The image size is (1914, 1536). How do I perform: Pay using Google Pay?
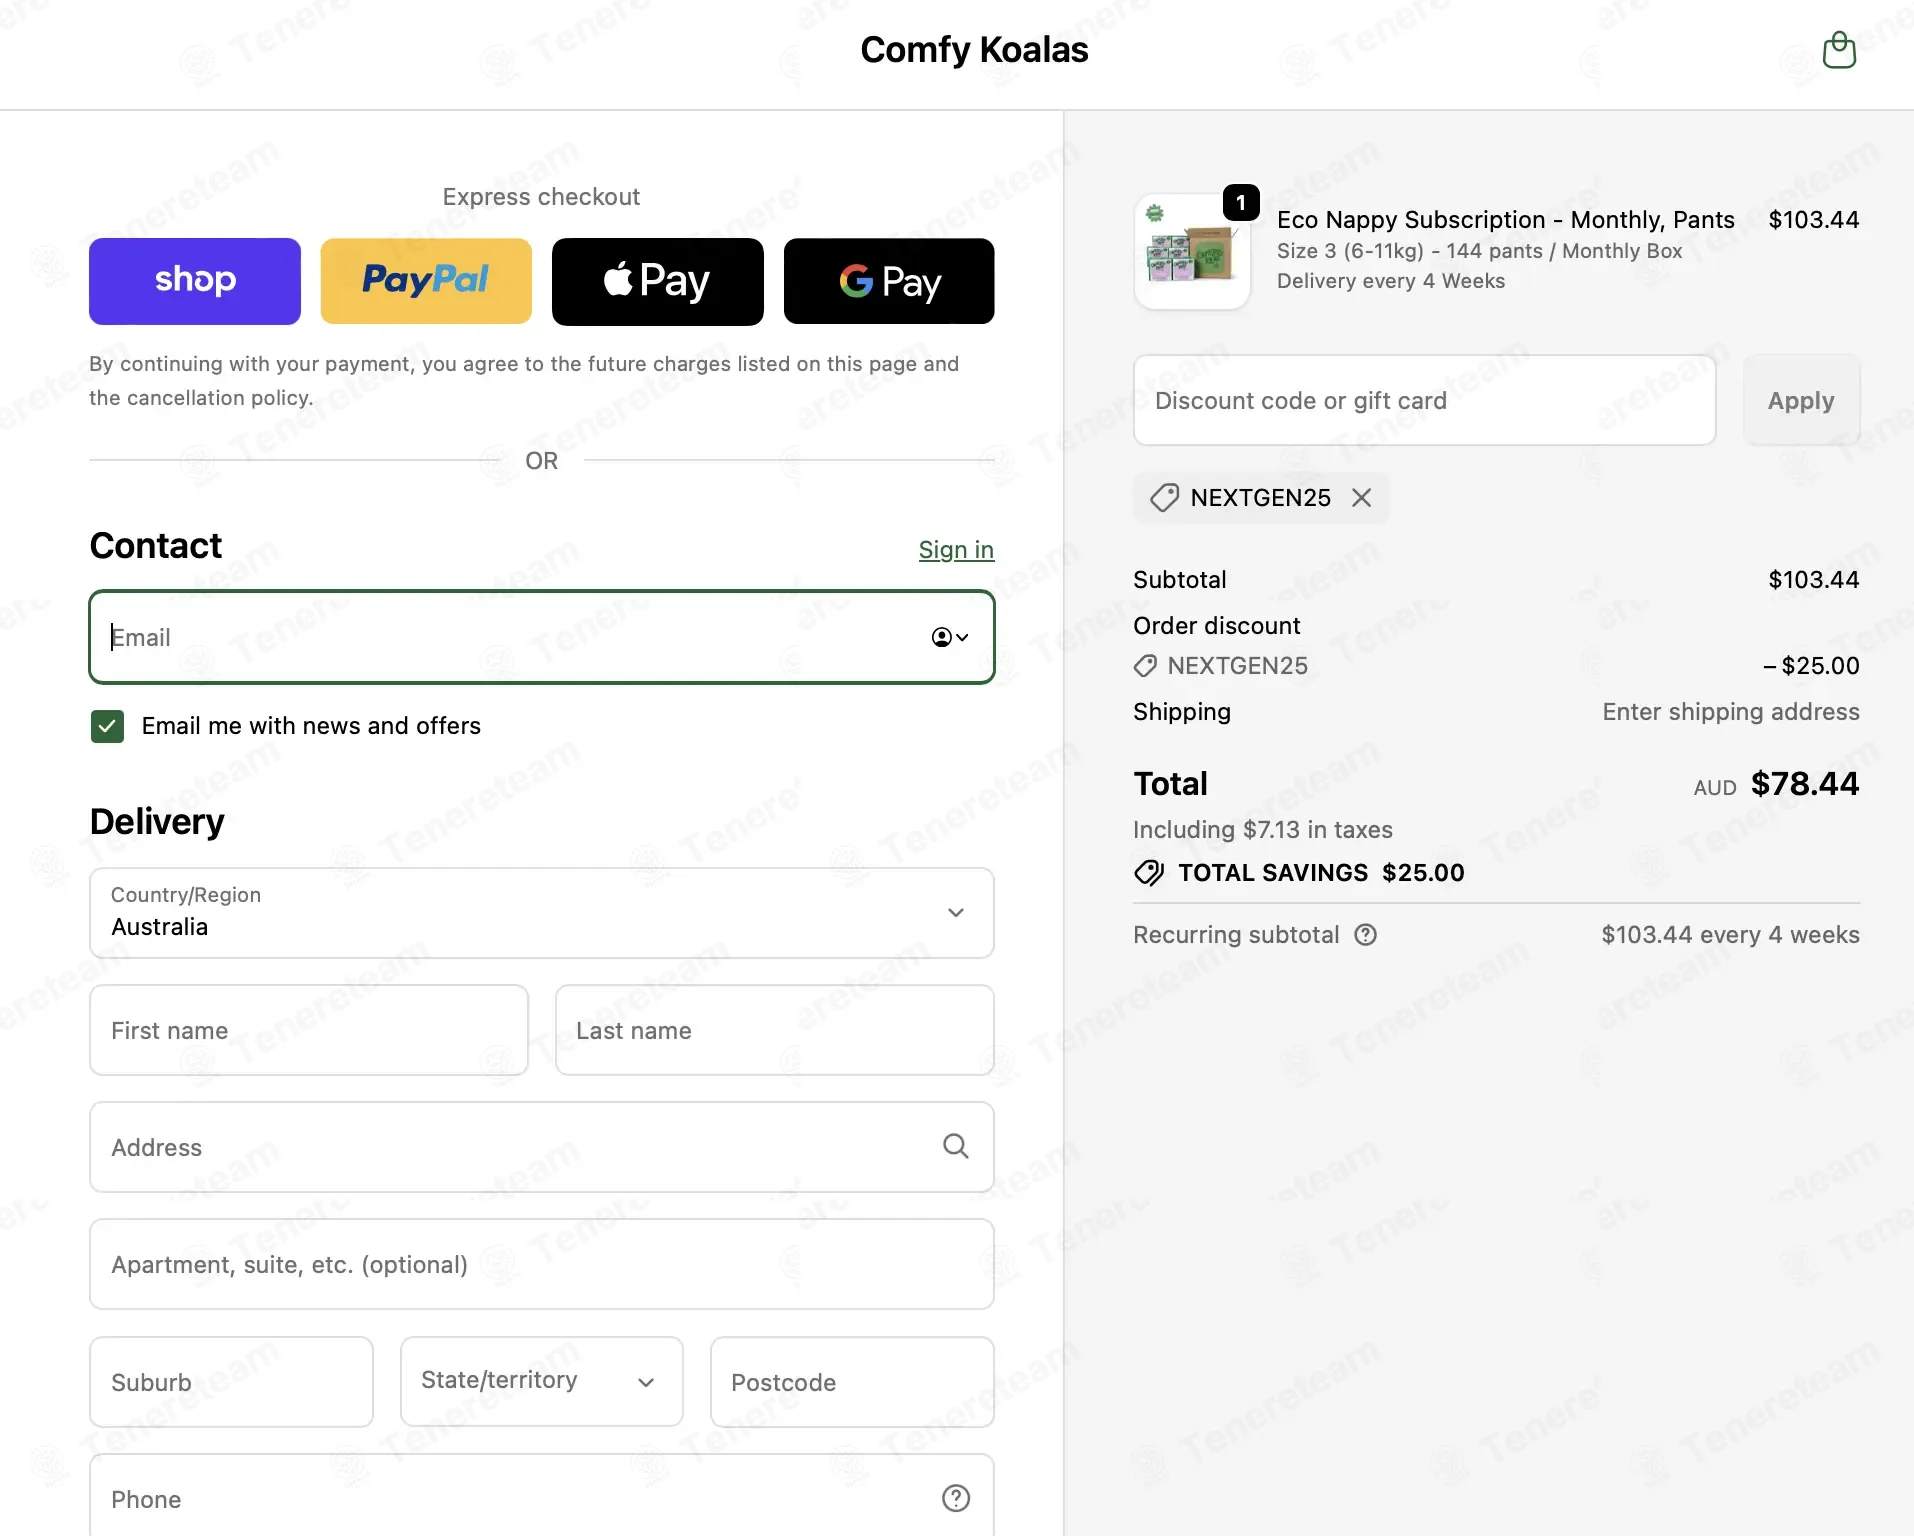click(x=889, y=281)
